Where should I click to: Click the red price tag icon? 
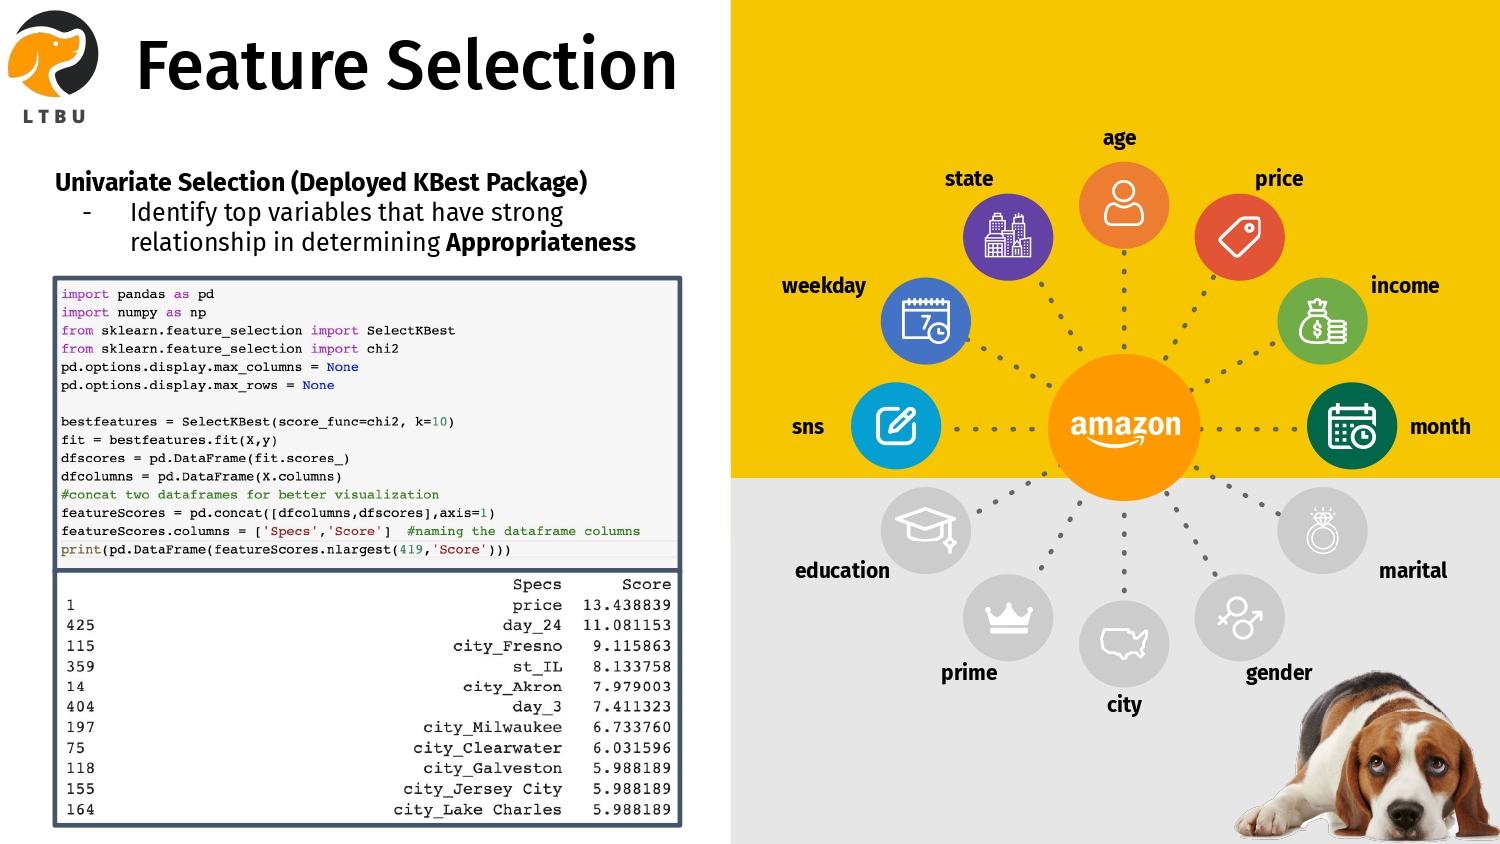[x=1239, y=237]
